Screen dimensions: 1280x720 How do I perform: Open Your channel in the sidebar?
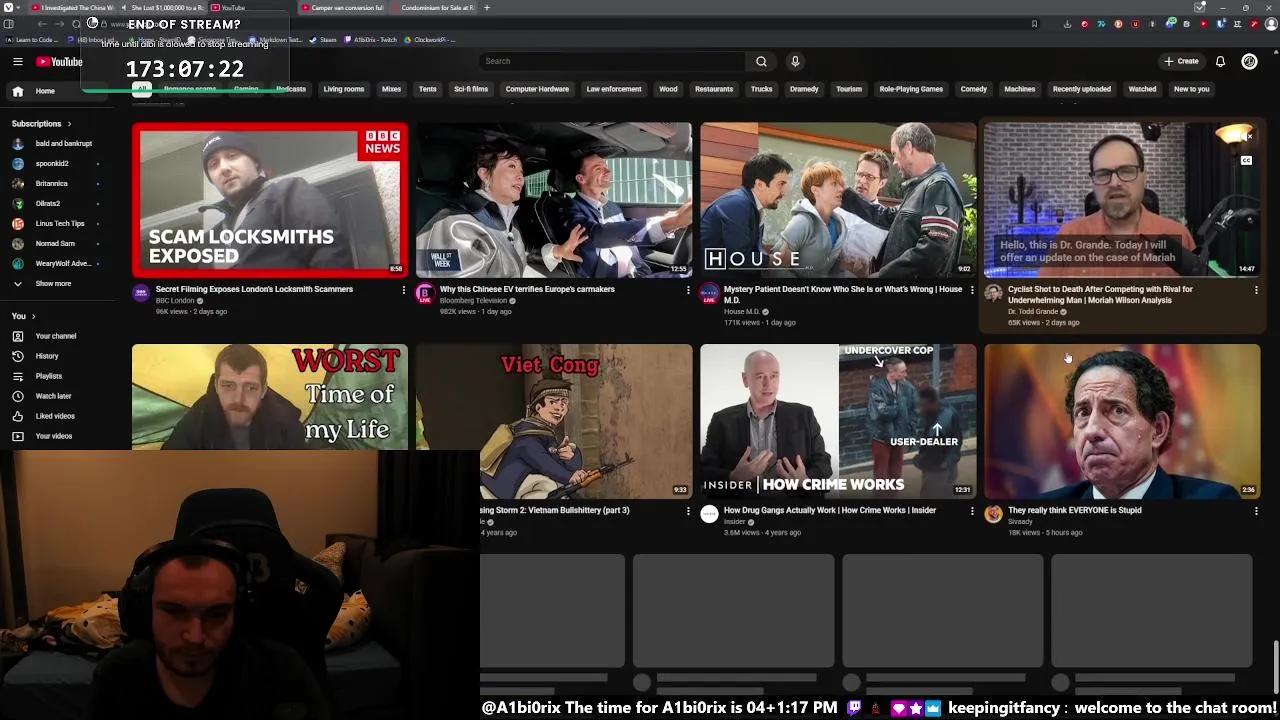pyautogui.click(x=56, y=336)
